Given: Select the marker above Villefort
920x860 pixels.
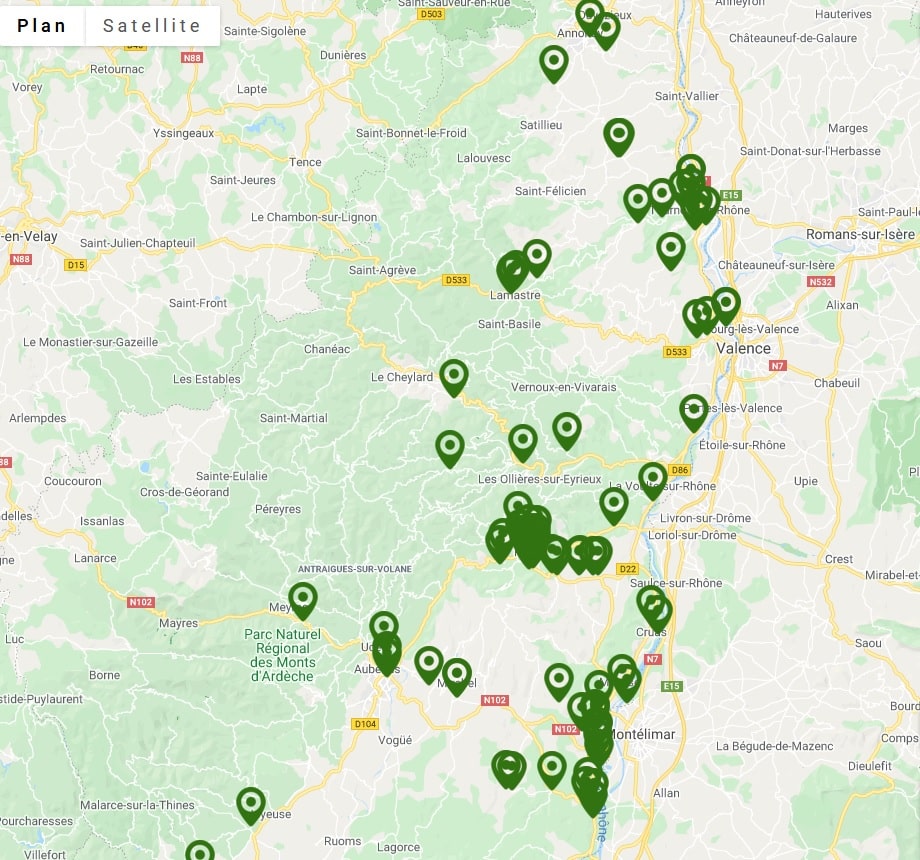Looking at the screenshot, I should pyautogui.click(x=200, y=852).
